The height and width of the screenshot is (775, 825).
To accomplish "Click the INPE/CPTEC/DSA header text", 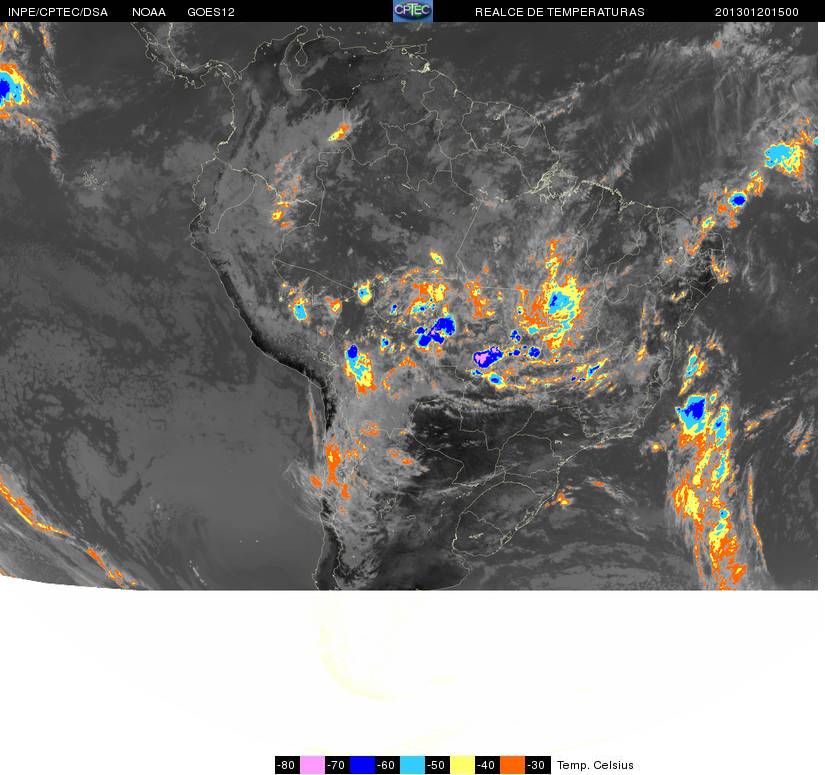I will (58, 12).
